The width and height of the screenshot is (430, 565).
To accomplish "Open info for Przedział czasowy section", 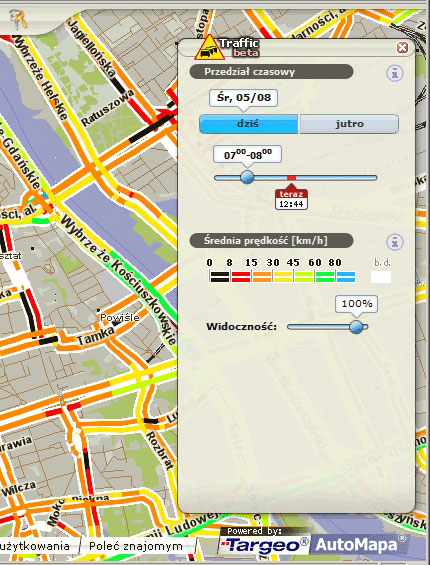I will 395,73.
